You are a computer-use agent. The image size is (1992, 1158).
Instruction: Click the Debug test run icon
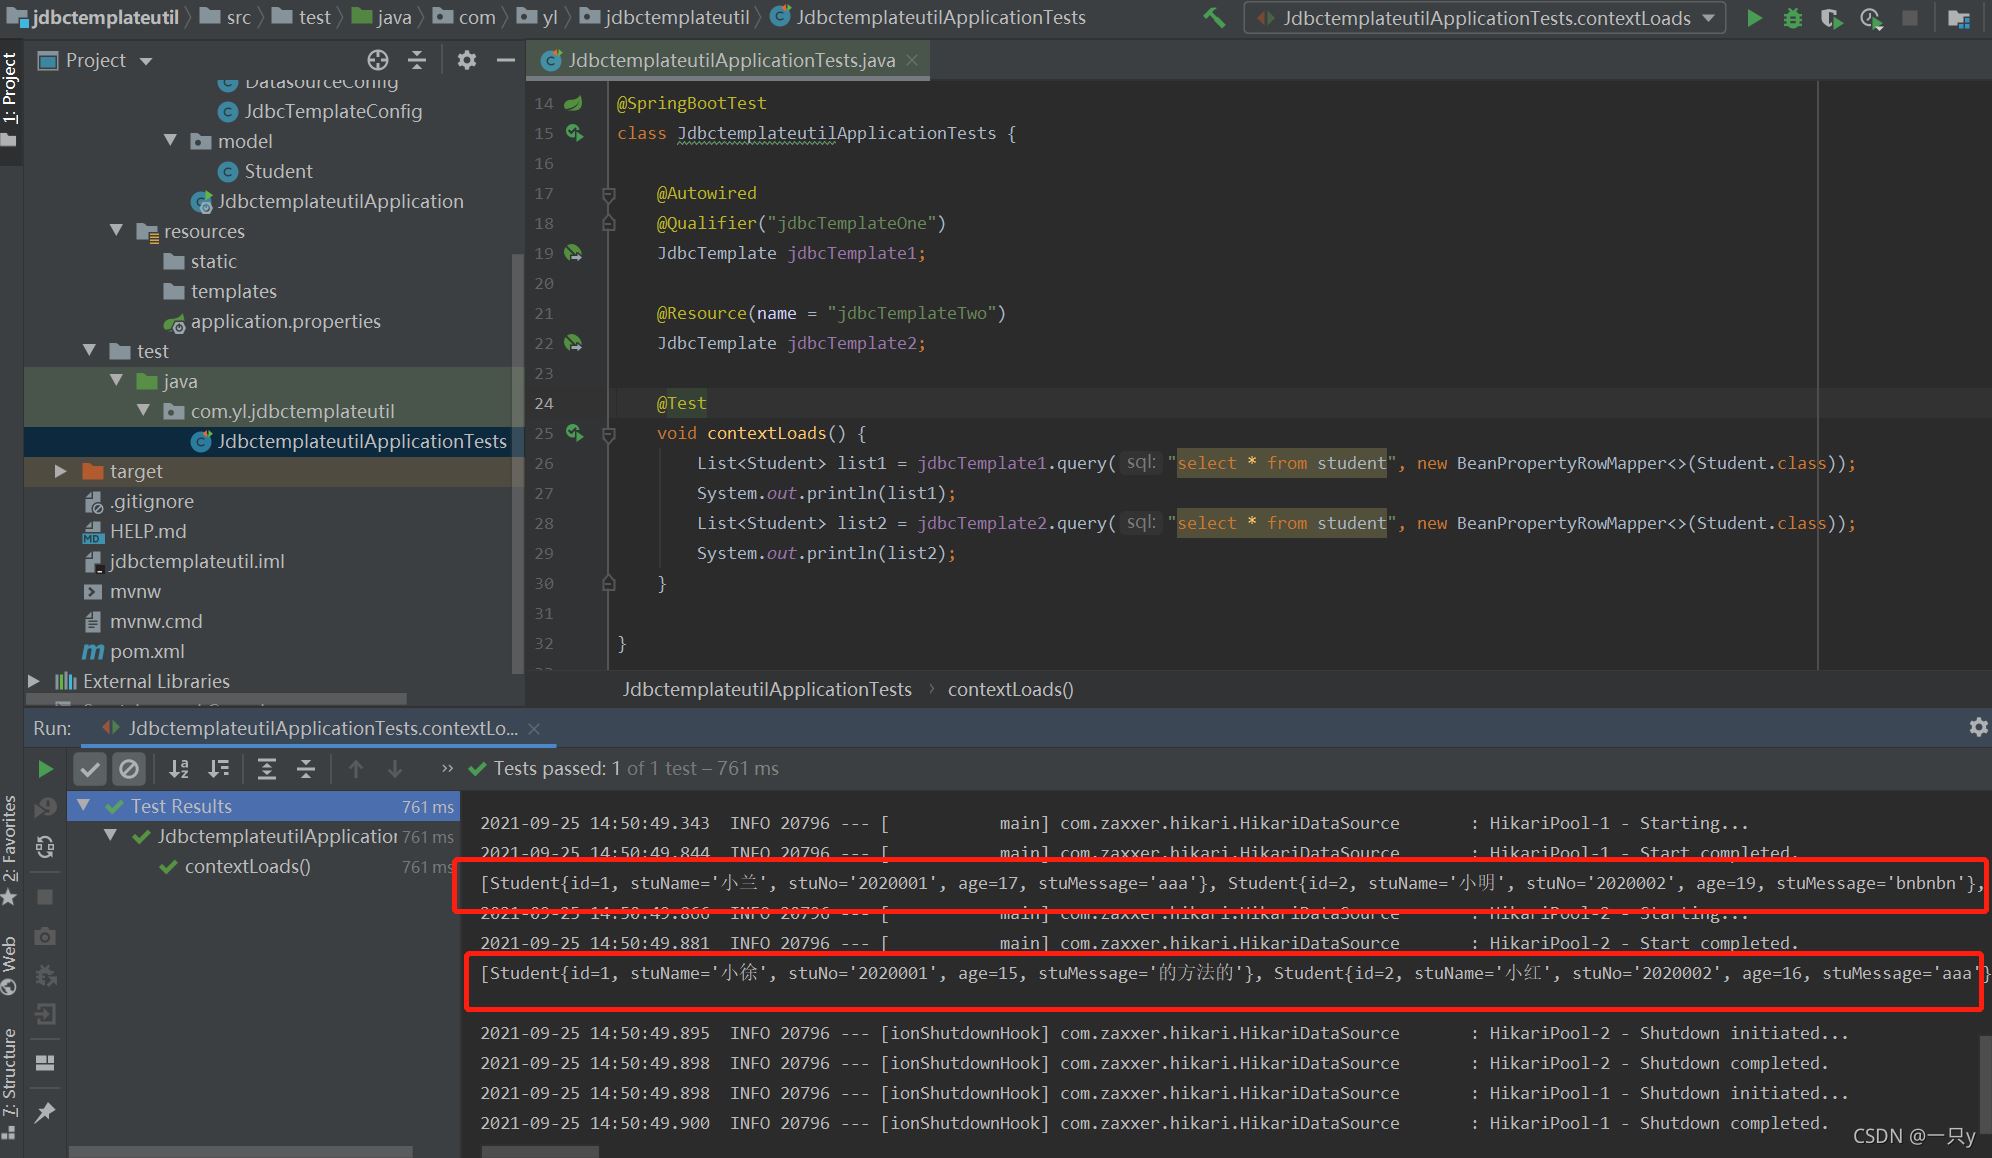[1791, 19]
